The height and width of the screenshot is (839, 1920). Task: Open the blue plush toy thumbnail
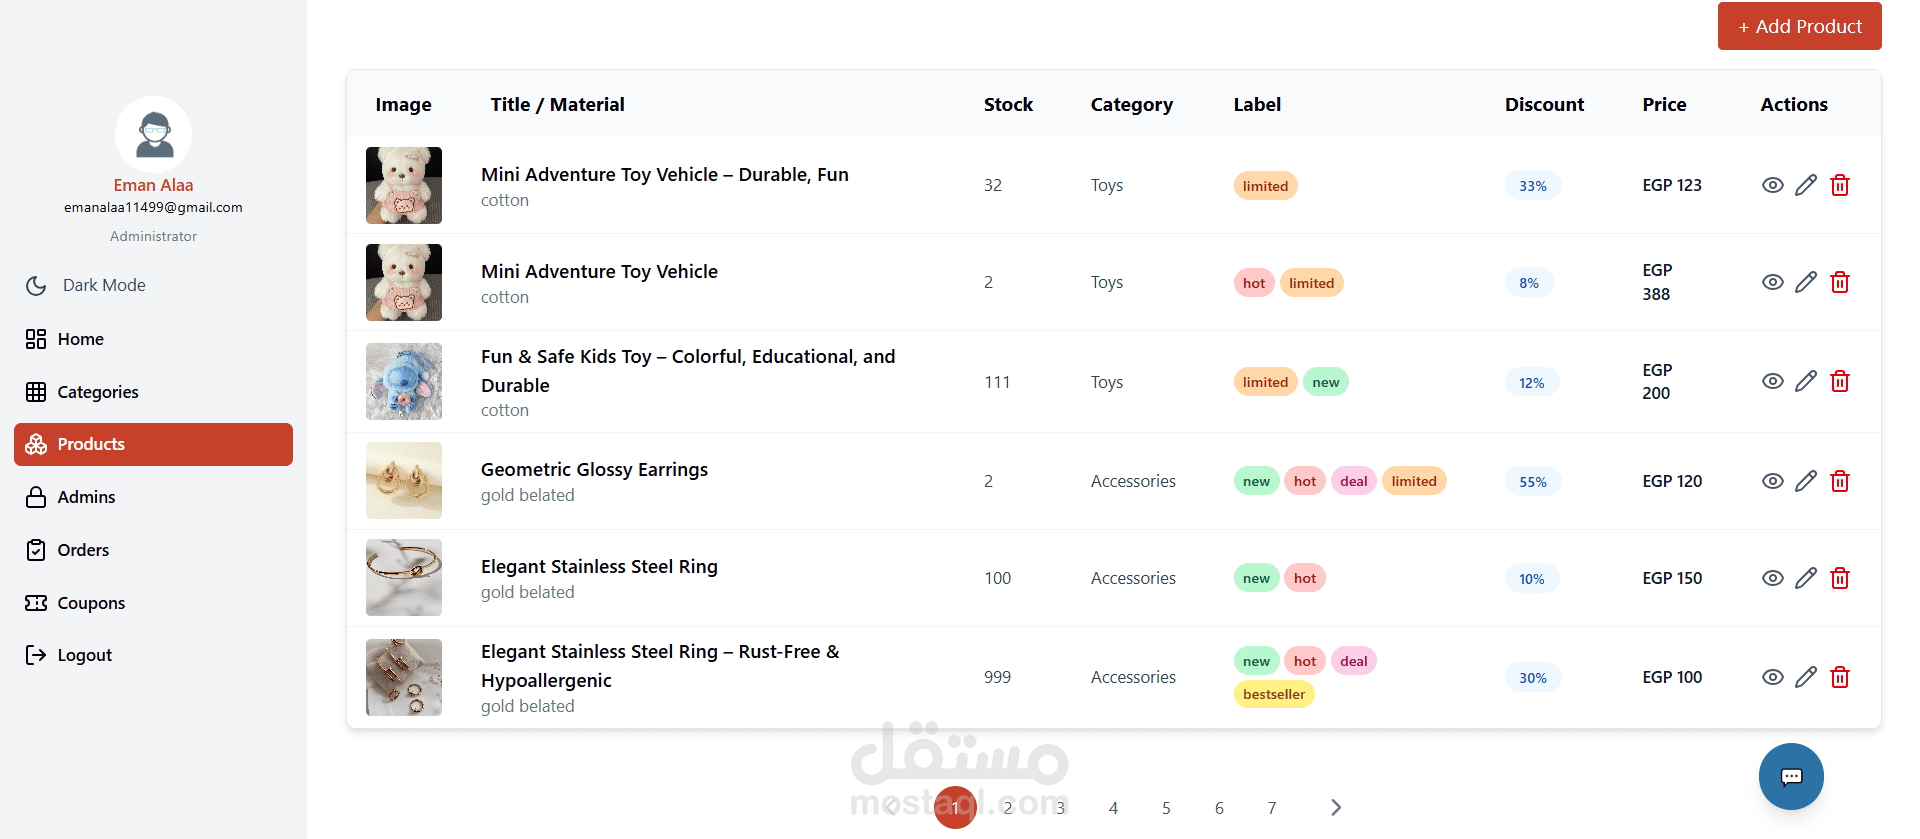point(404,381)
